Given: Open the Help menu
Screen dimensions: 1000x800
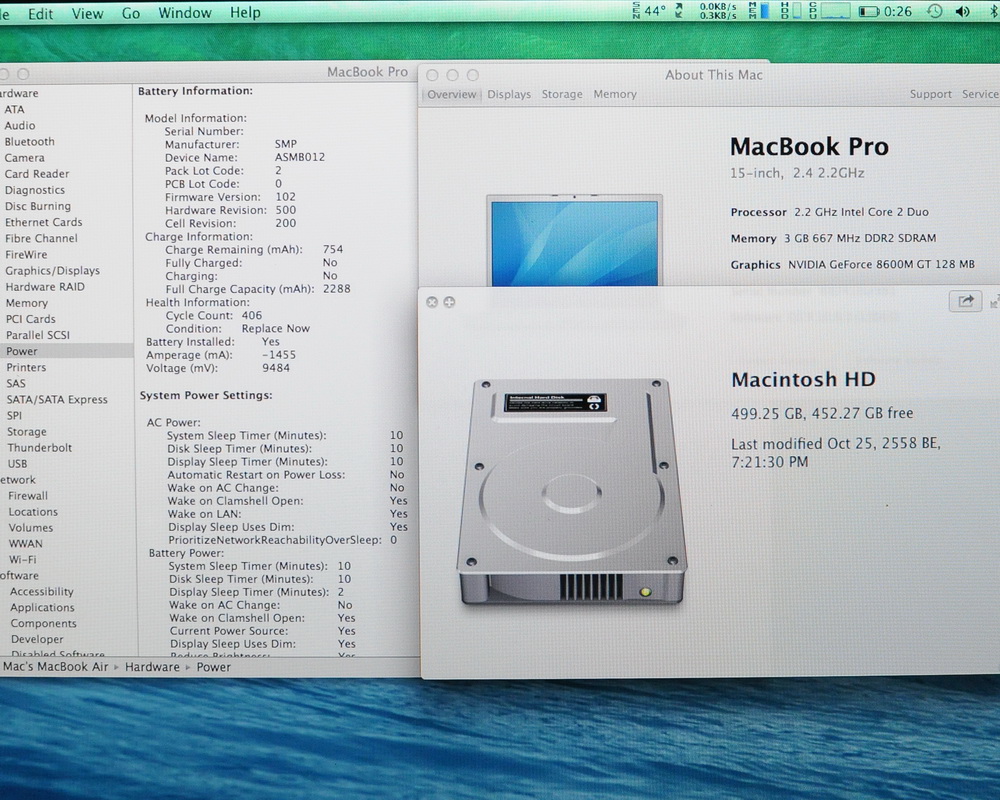Looking at the screenshot, I should click(246, 13).
